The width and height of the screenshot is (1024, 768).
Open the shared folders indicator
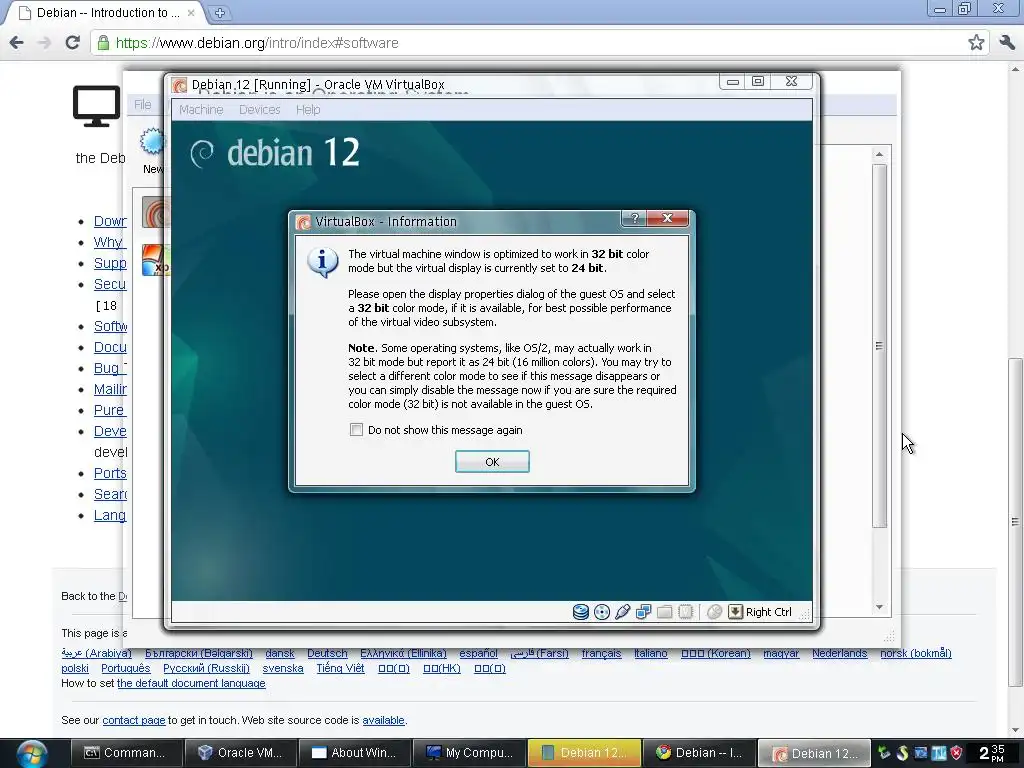point(664,612)
